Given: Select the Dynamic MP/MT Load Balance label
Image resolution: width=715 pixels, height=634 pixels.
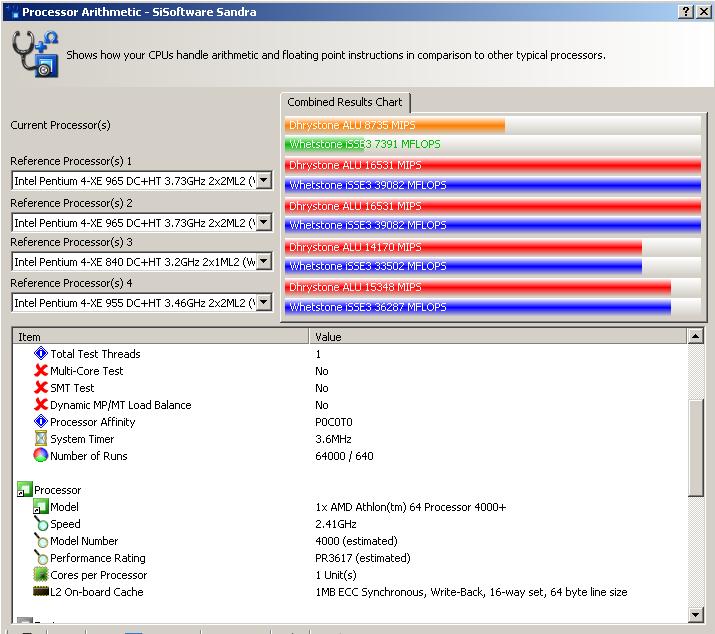Looking at the screenshot, I should click(121, 405).
